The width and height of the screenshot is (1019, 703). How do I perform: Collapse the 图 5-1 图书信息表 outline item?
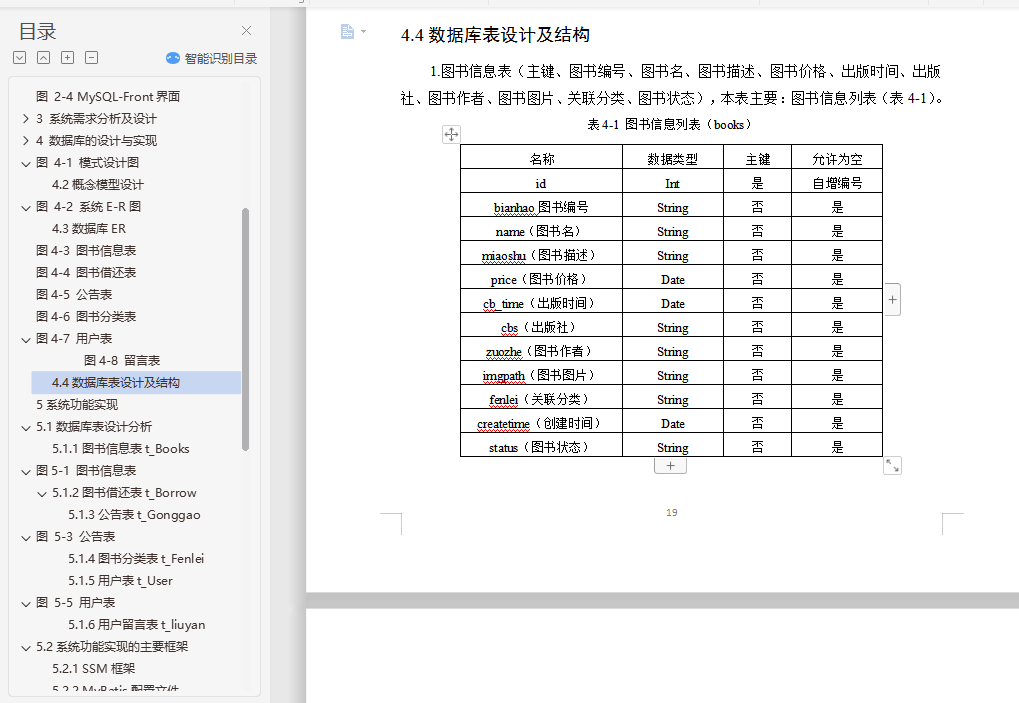coord(25,472)
